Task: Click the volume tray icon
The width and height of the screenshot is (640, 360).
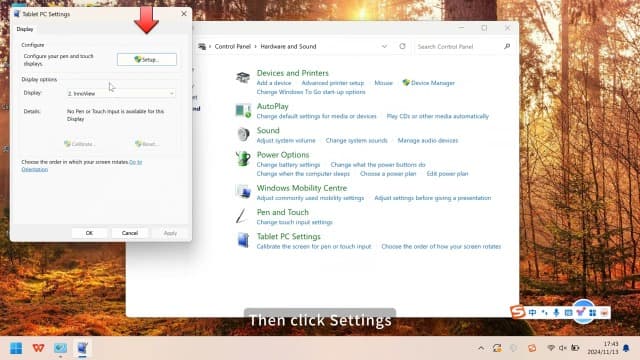Action: [563, 348]
